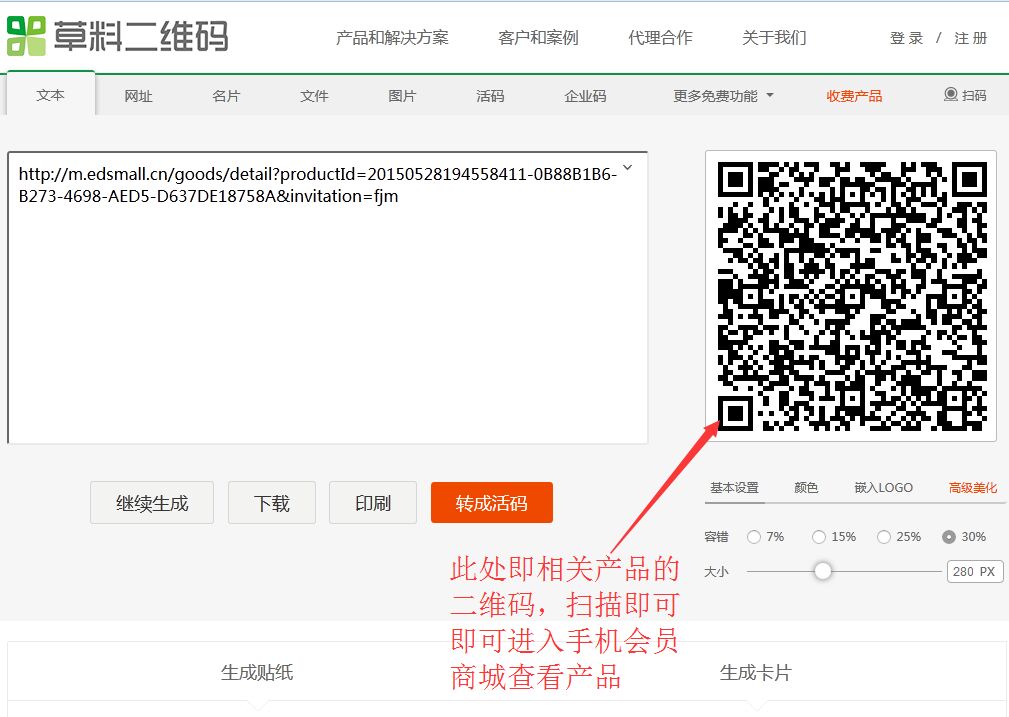This screenshot has width=1009, height=717.
Task: Open the 客户和案例 menu
Action: tap(538, 38)
